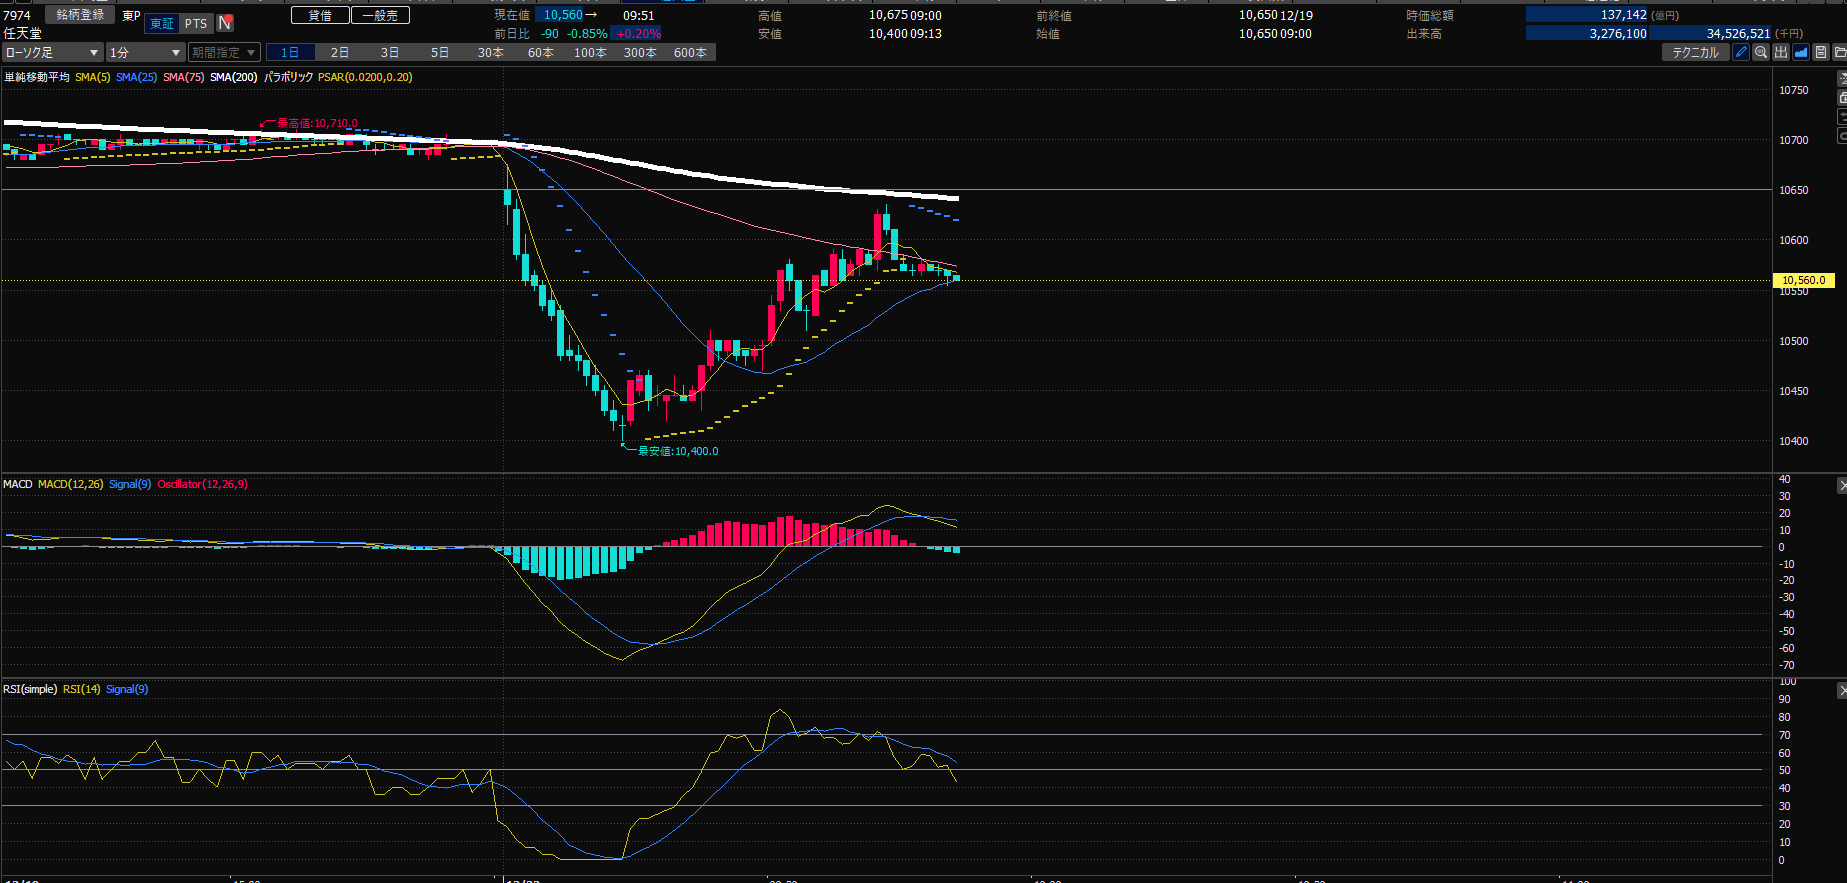
Task: Toggle the volume display icon
Action: [x=1781, y=53]
